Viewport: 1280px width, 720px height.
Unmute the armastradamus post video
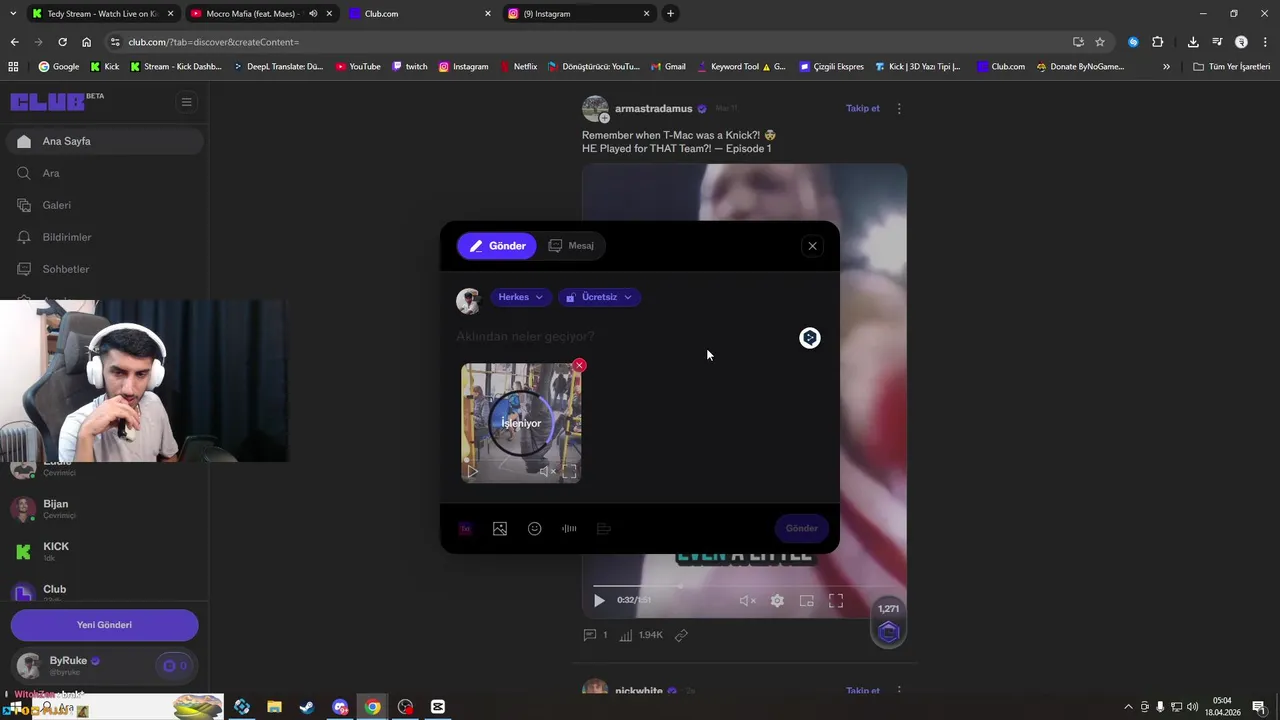click(747, 601)
